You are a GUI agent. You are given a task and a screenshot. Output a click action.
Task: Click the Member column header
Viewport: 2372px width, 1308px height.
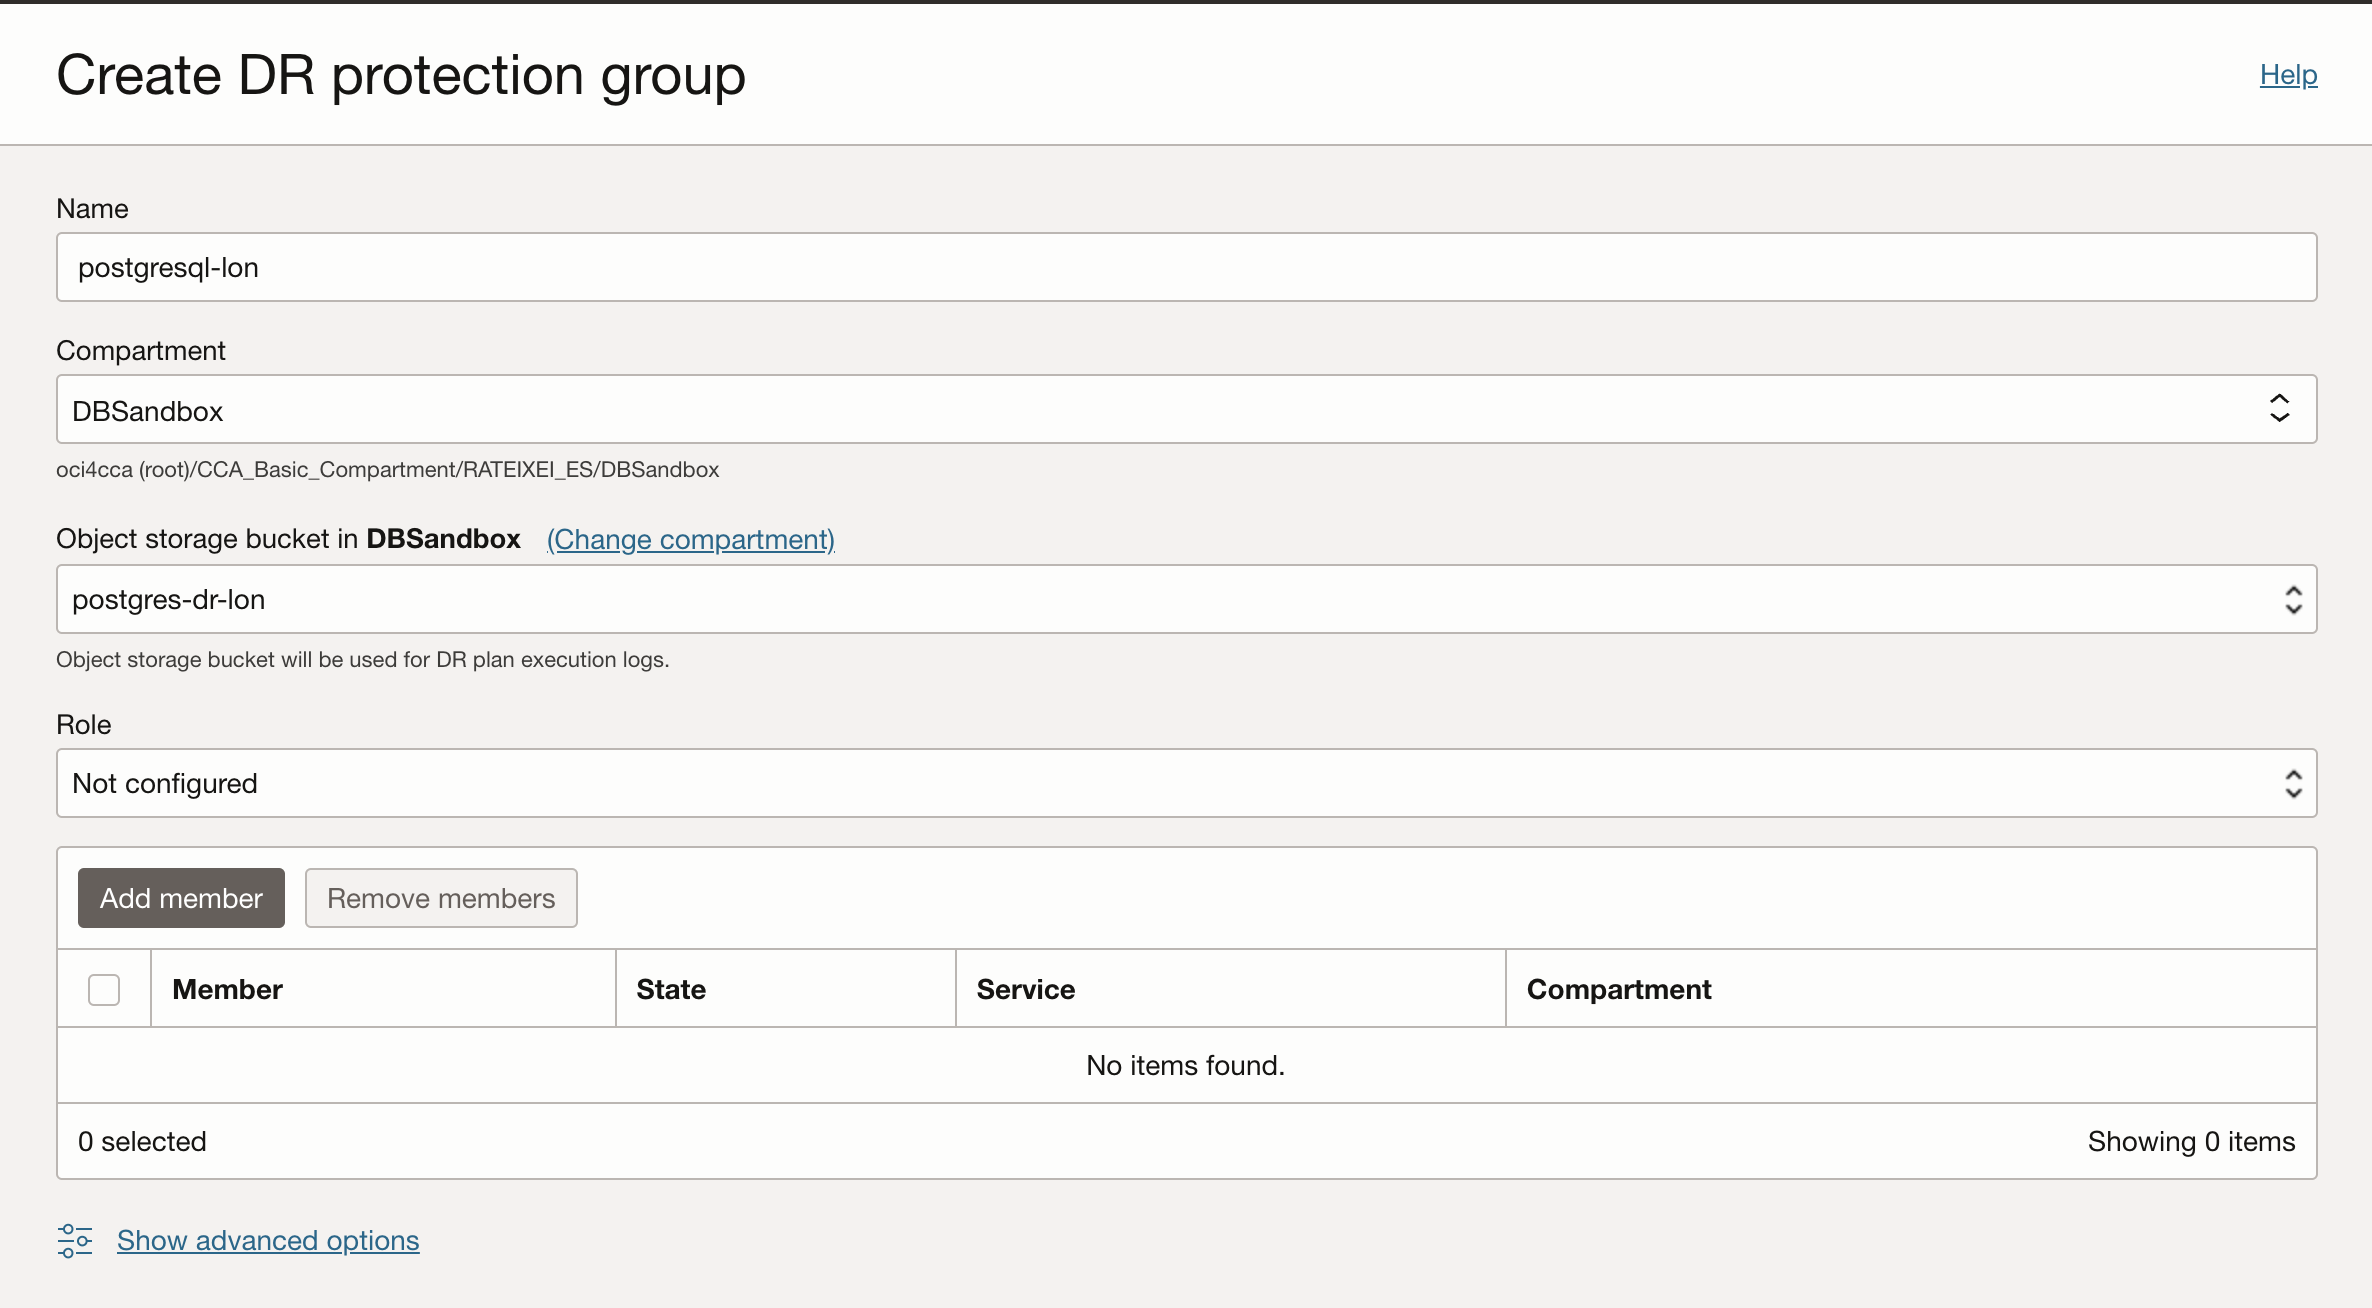[x=228, y=989]
